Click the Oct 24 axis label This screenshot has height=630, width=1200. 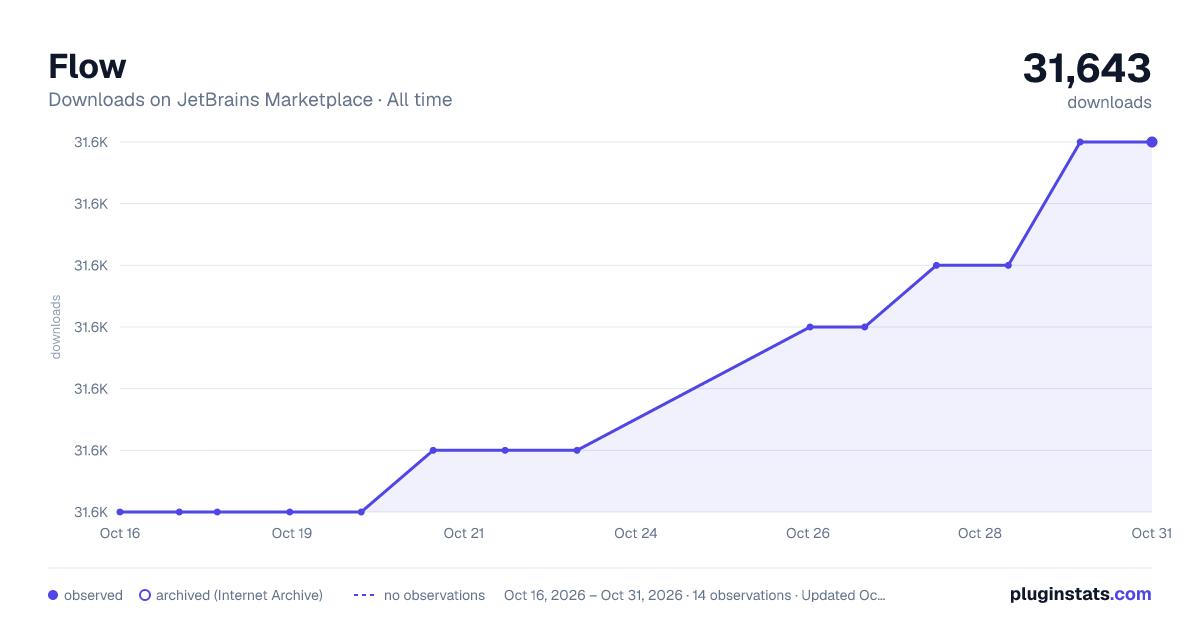pos(636,533)
